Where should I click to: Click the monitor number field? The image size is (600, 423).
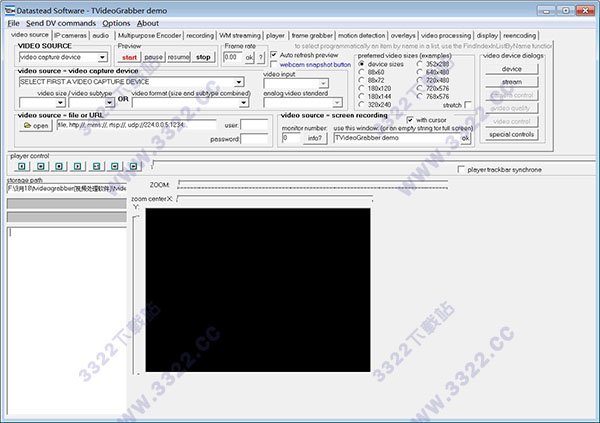coord(291,138)
